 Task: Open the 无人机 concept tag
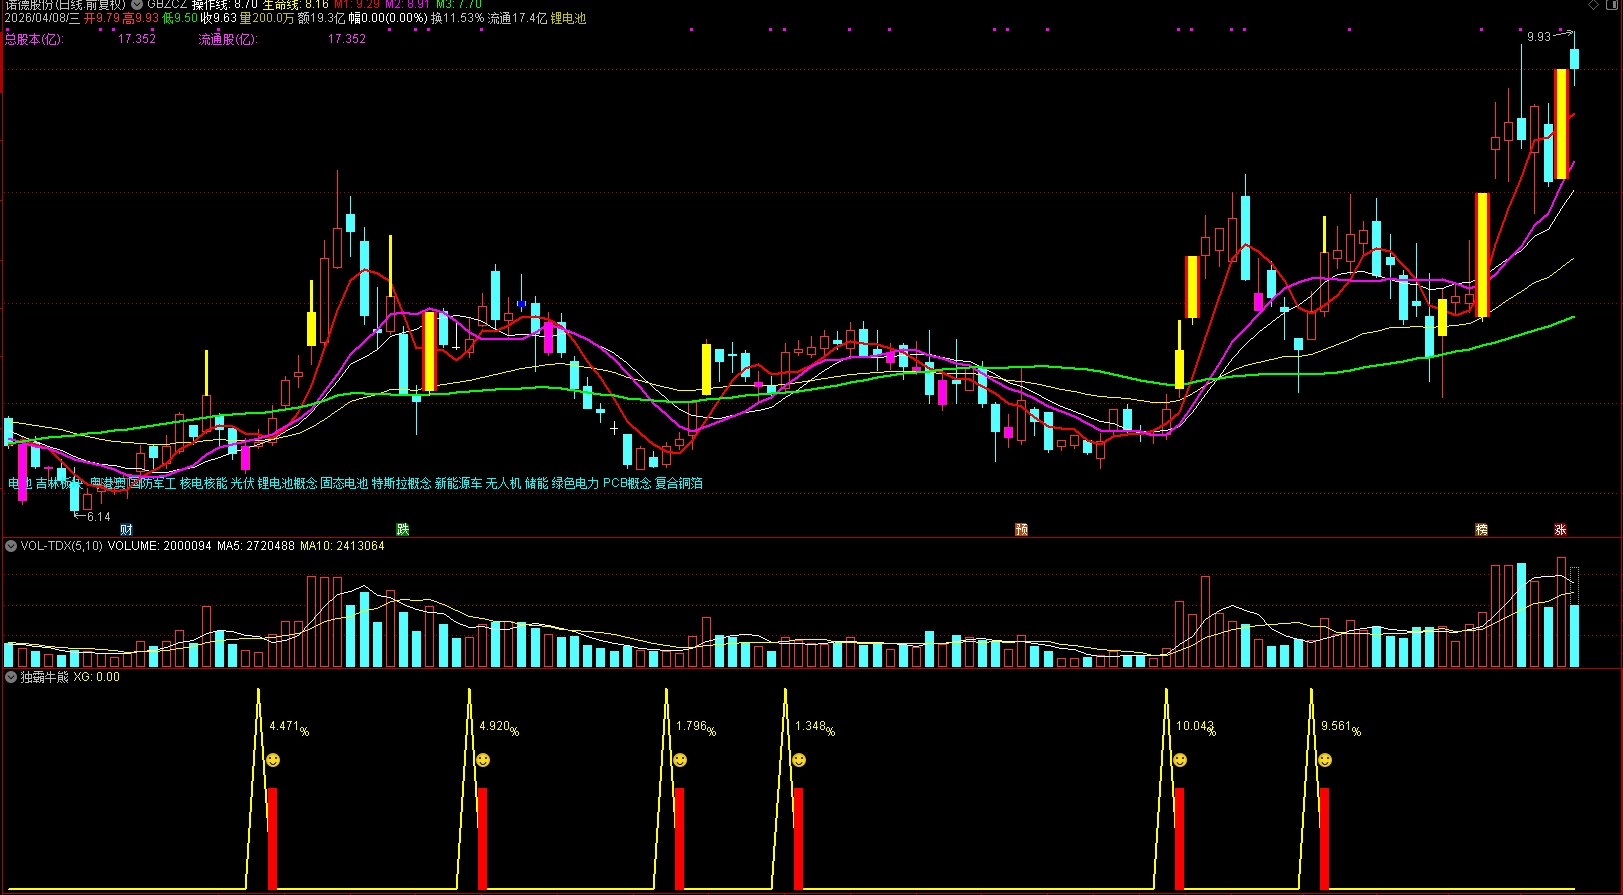(504, 483)
